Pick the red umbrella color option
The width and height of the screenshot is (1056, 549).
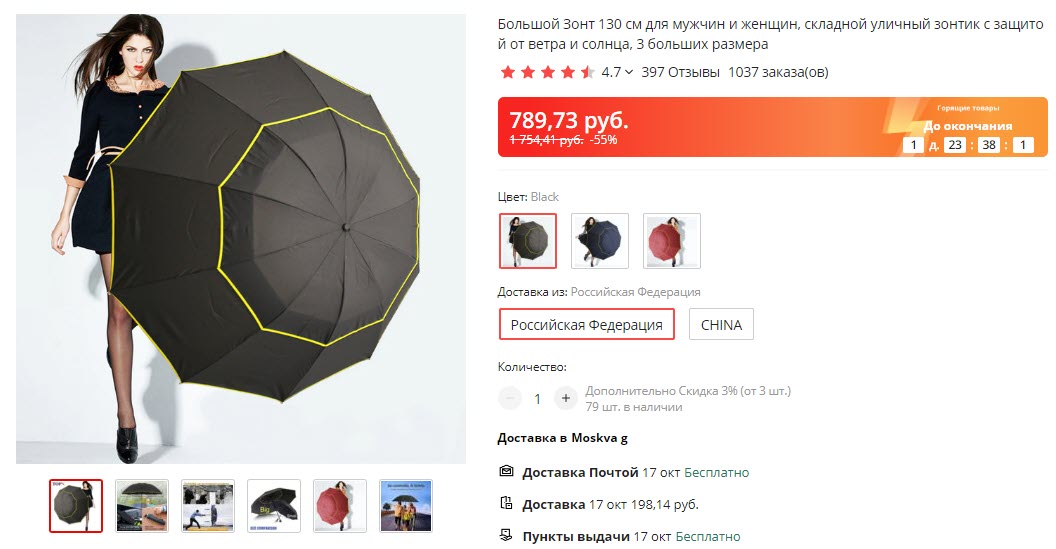point(672,241)
